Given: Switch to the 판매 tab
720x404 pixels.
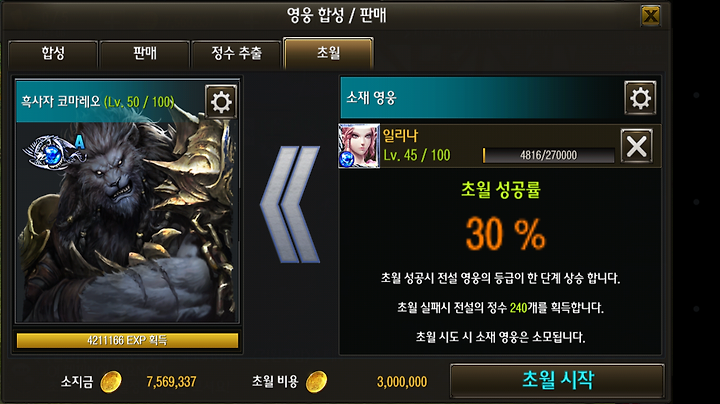Looking at the screenshot, I should (x=145, y=54).
